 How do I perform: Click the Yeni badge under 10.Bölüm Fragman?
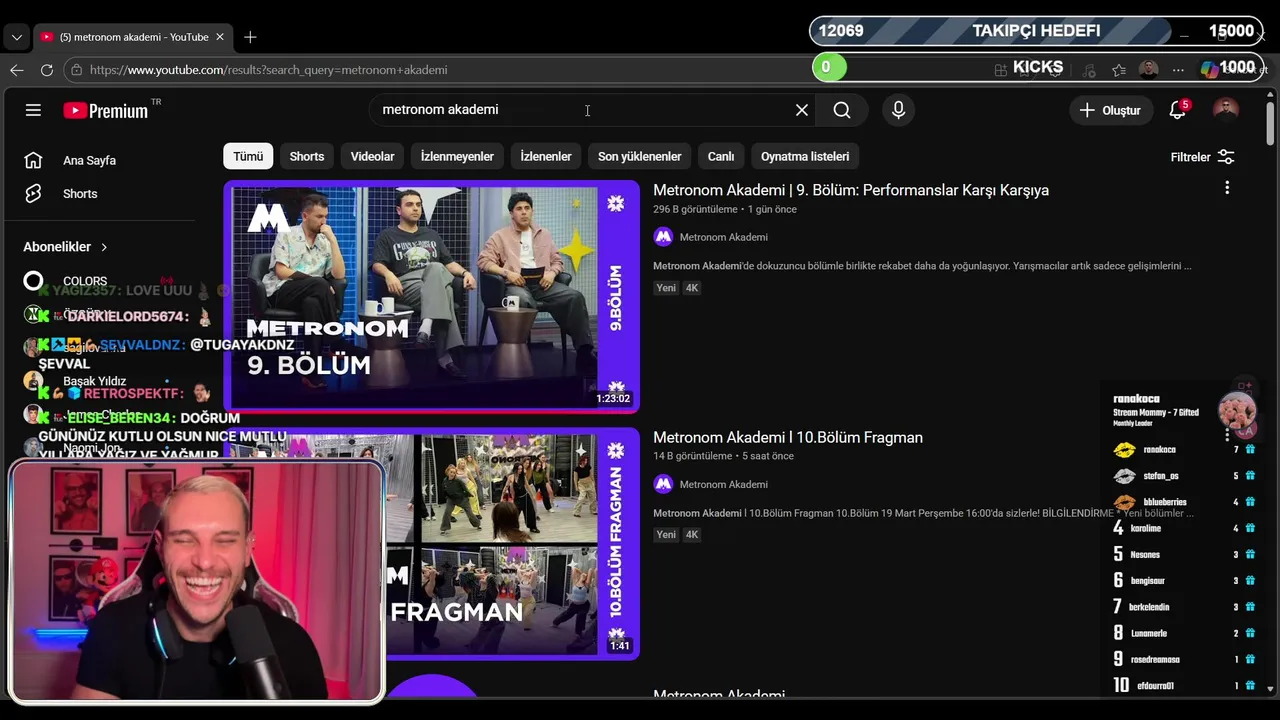(x=666, y=535)
